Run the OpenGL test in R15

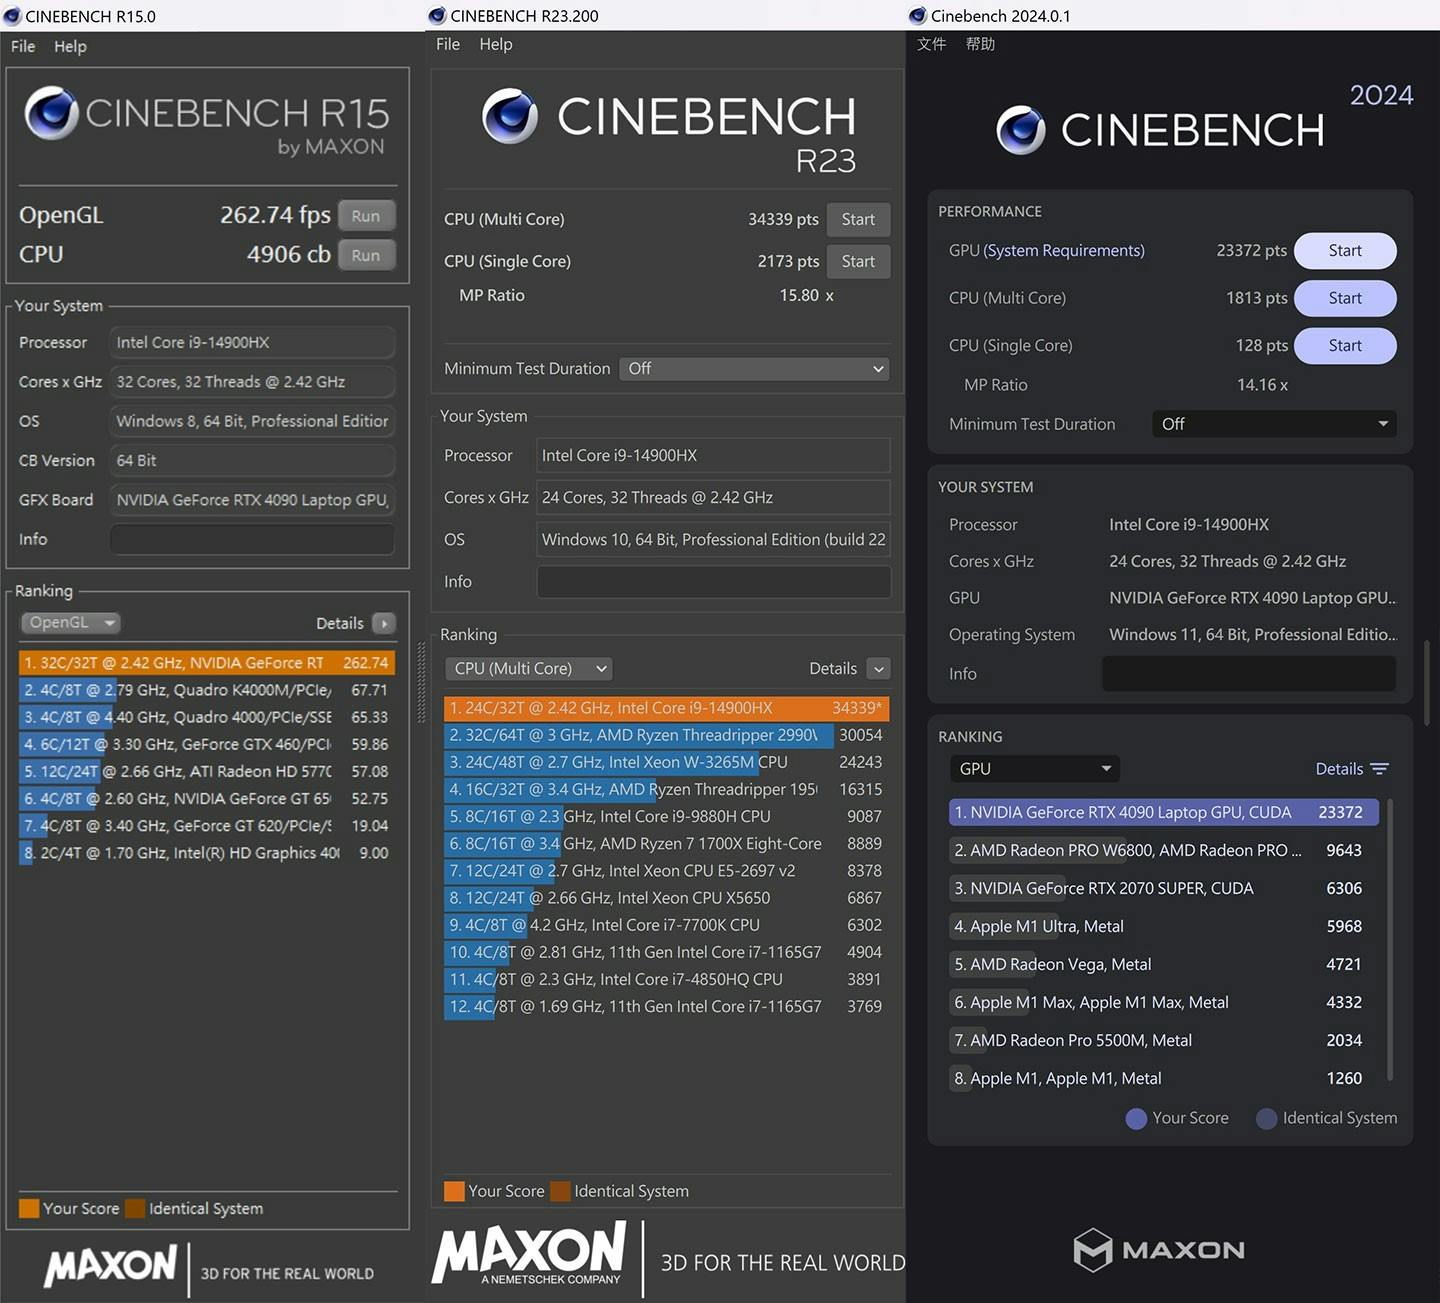pyautogui.click(x=366, y=216)
